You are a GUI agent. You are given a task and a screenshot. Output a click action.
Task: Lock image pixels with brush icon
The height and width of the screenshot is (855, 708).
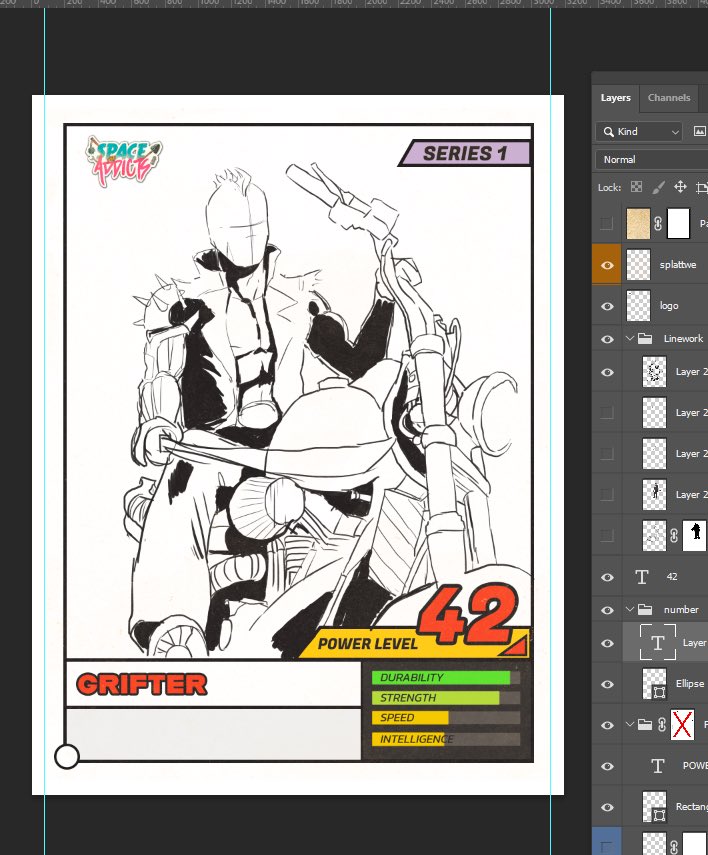point(658,187)
